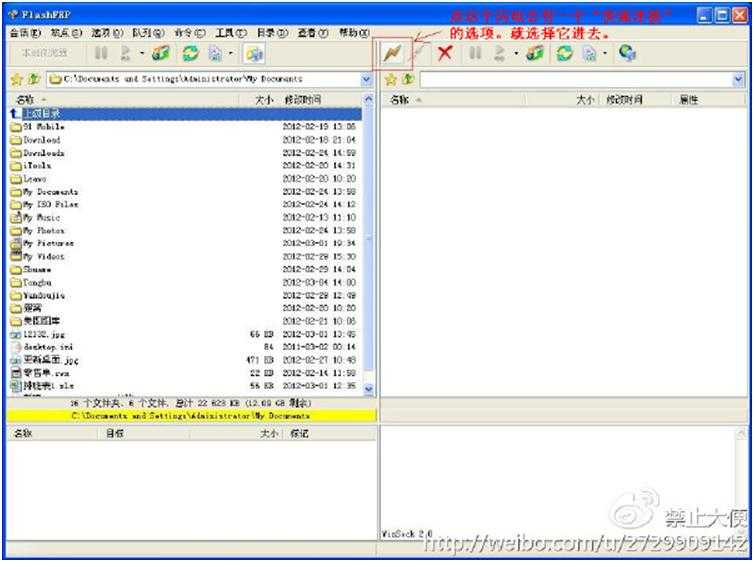Open the 队列(Q) menu
The height and width of the screenshot is (562, 754).
click(149, 33)
